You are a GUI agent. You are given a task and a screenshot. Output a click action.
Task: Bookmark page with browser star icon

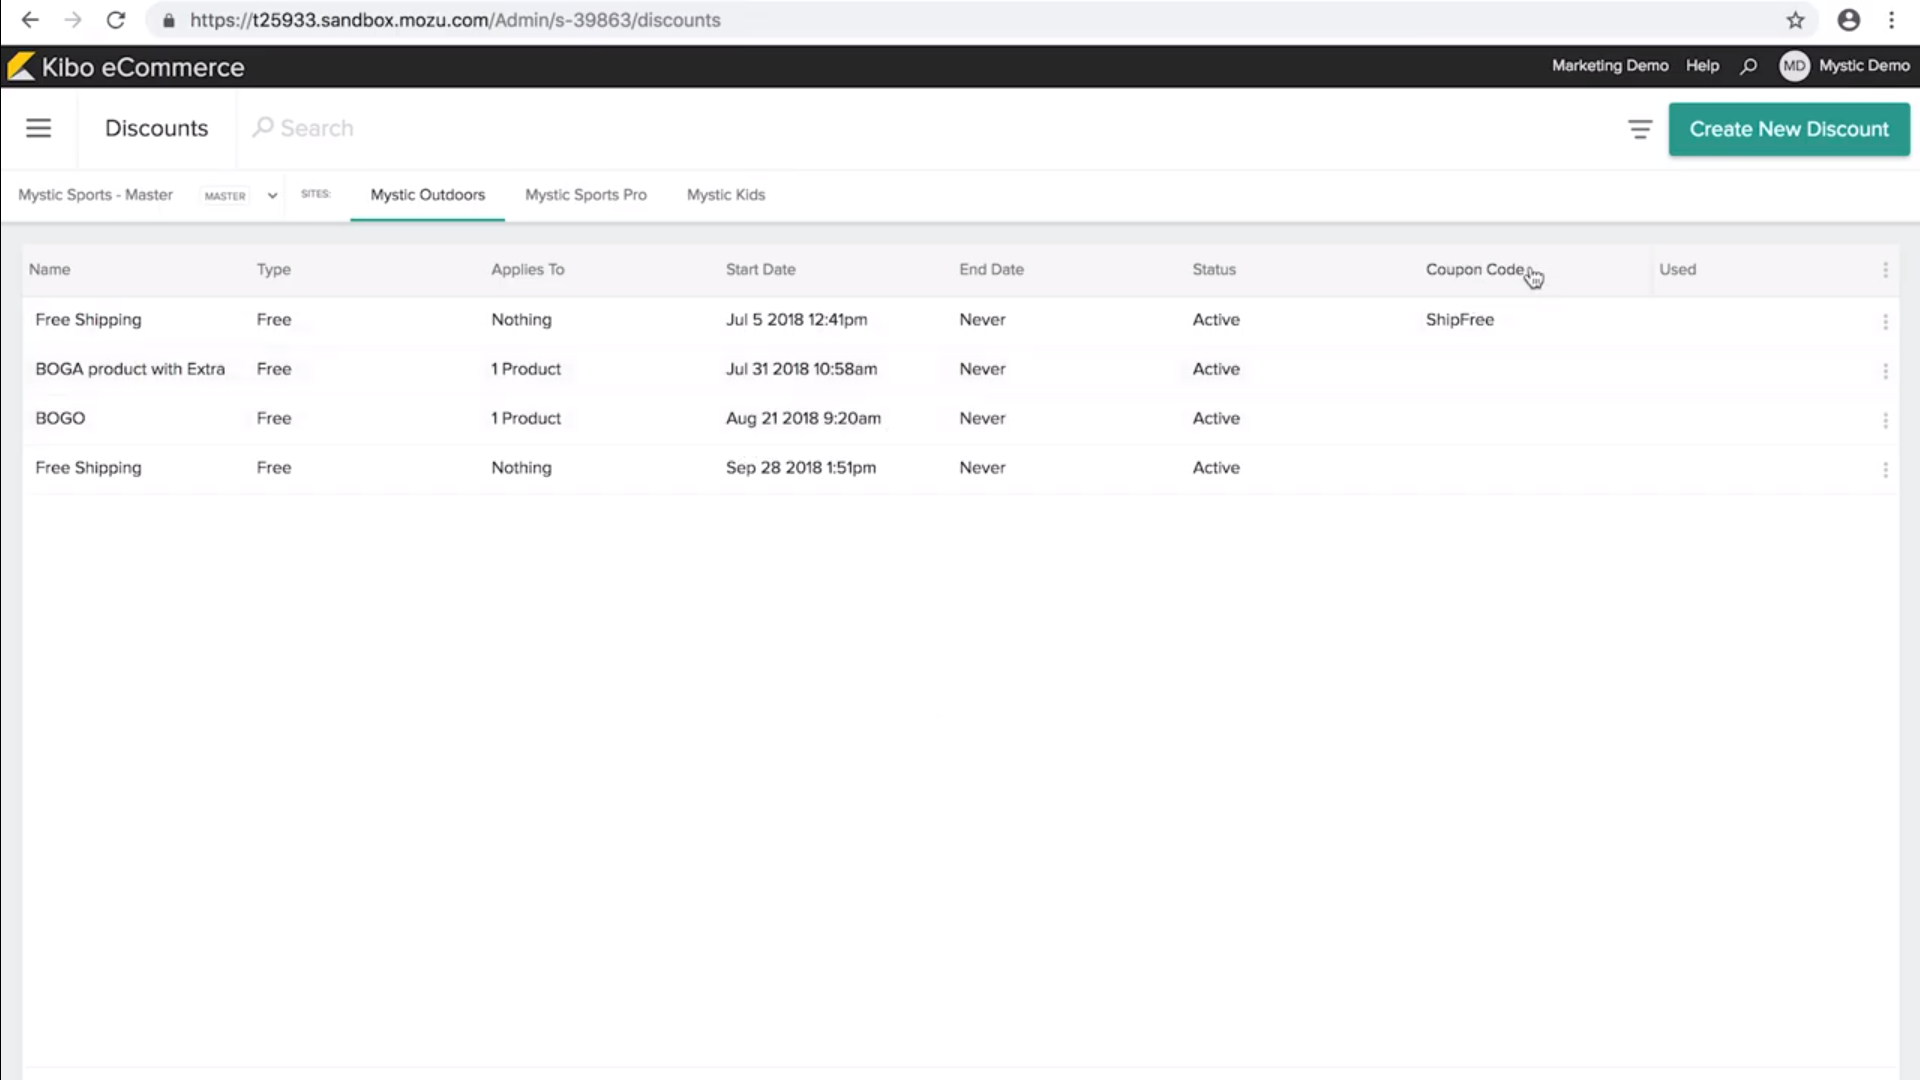[x=1796, y=20]
